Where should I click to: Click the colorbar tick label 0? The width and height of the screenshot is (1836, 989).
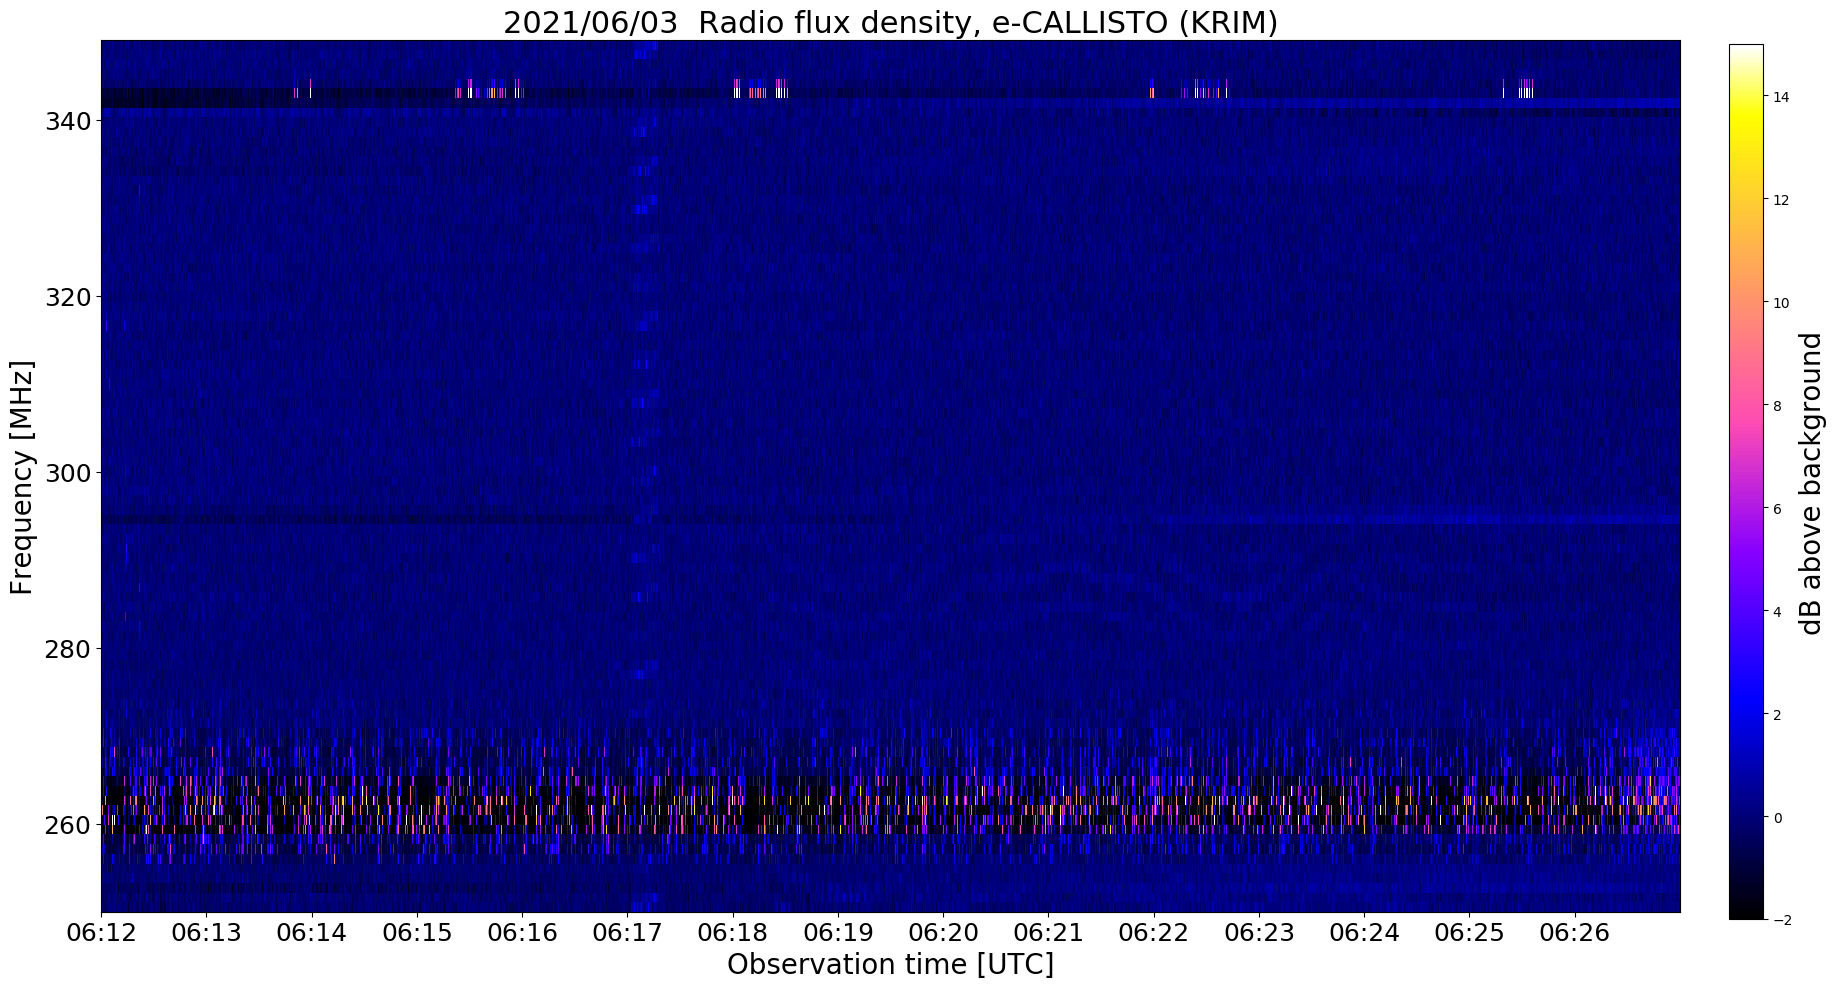click(1777, 818)
